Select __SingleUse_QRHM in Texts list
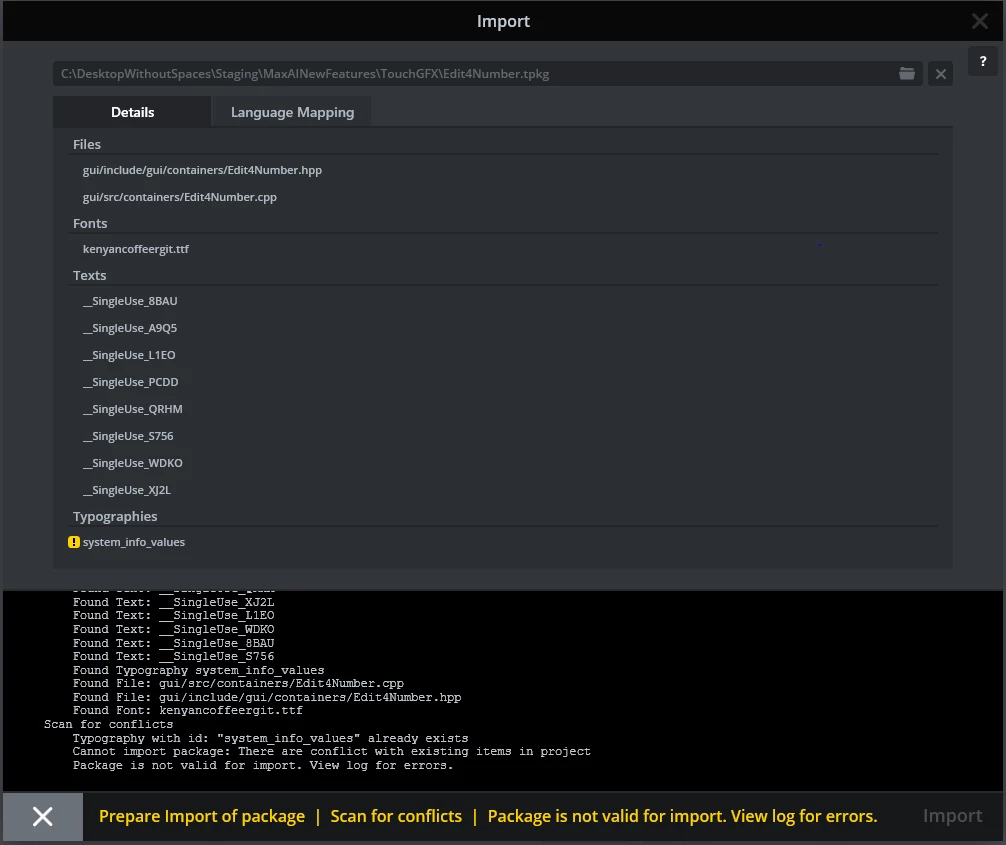 pos(133,409)
